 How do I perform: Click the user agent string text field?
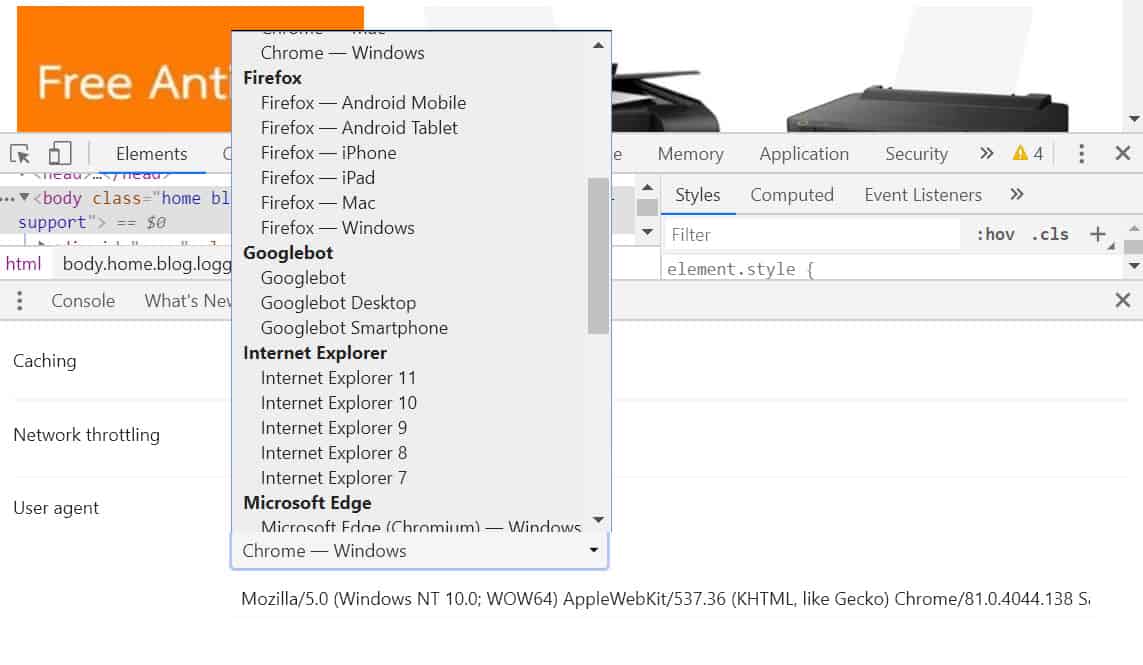click(665, 599)
